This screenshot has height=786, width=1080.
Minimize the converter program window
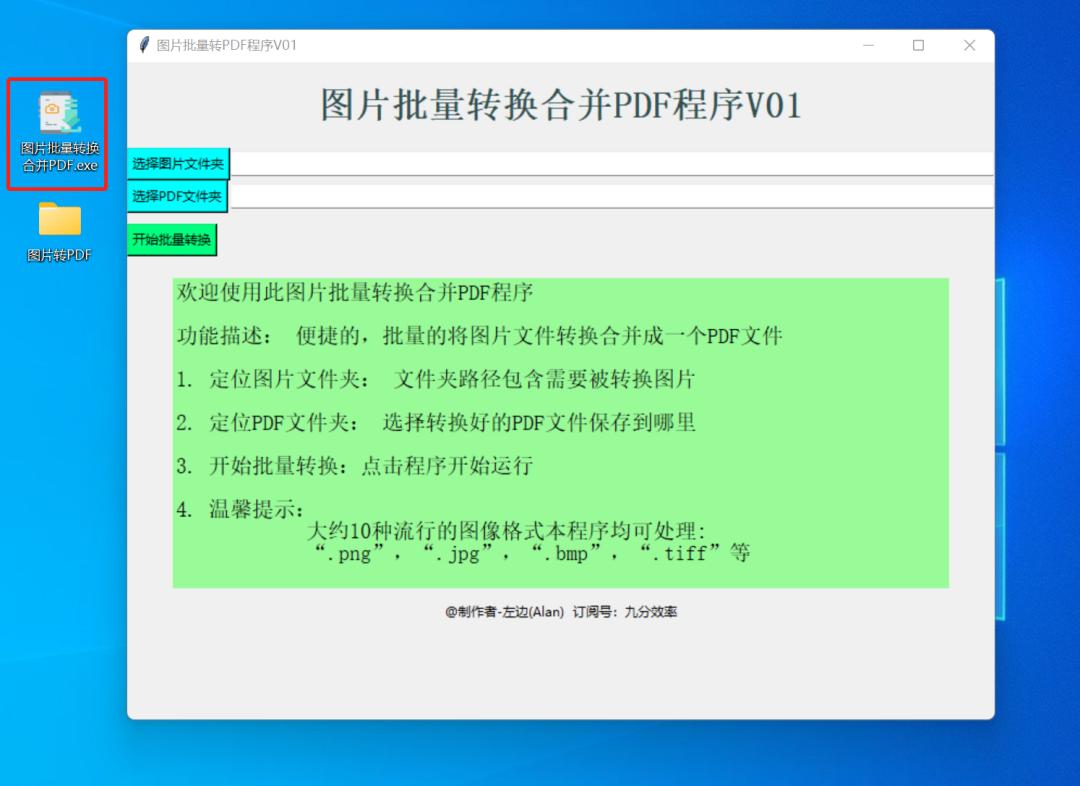click(868, 45)
